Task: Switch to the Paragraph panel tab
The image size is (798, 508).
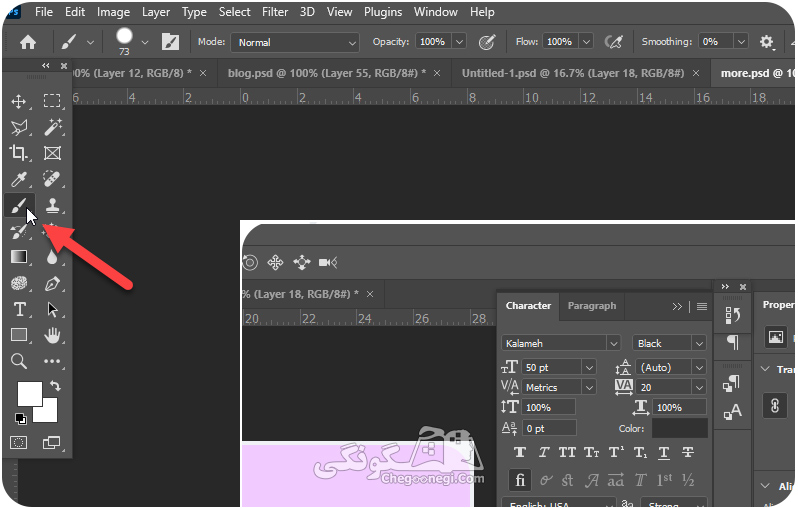Action: pyautogui.click(x=591, y=306)
